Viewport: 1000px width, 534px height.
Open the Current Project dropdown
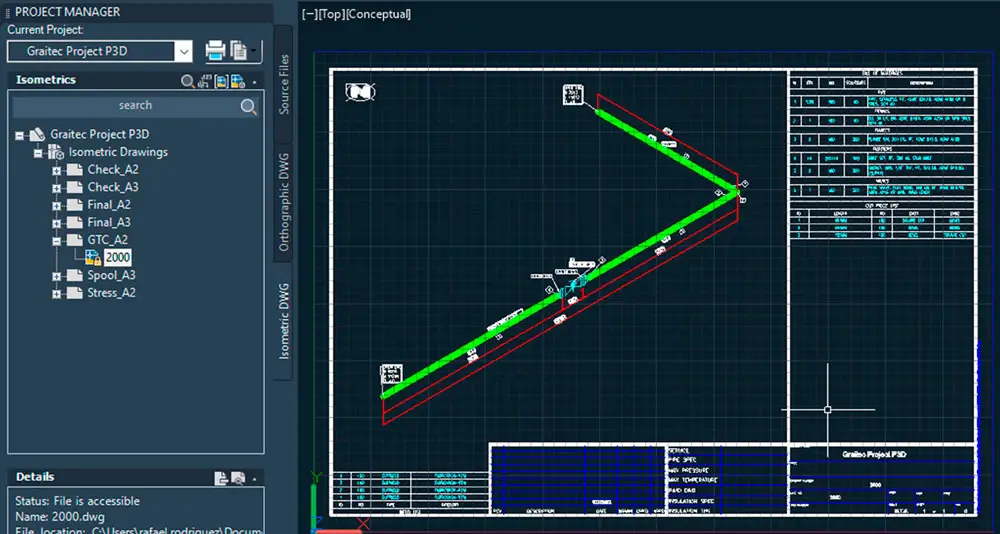tap(183, 51)
